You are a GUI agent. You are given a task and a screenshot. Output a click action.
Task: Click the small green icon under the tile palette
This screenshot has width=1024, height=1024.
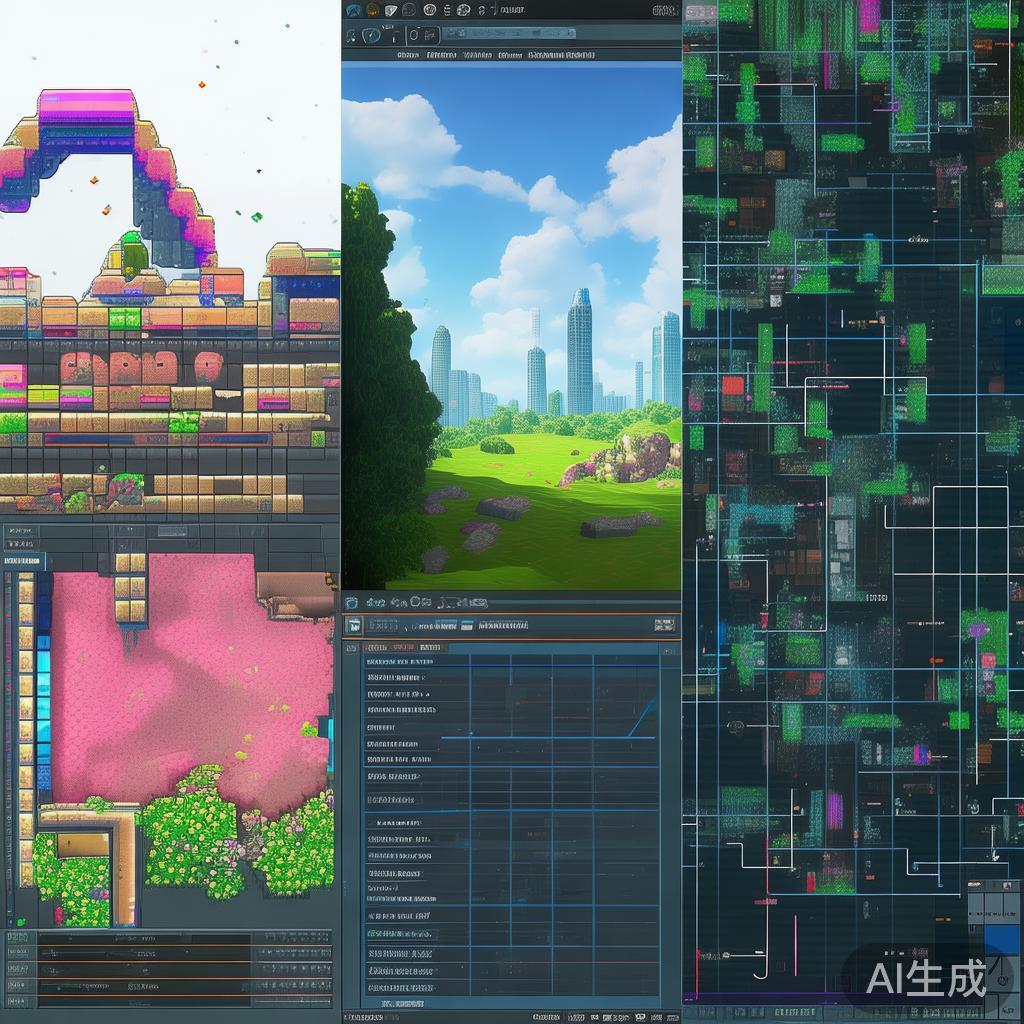point(21,921)
